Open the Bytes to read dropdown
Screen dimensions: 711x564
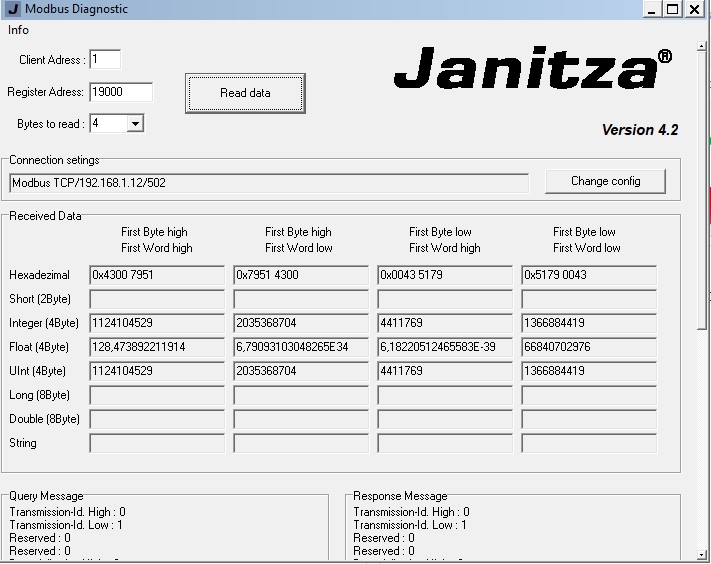(x=135, y=123)
